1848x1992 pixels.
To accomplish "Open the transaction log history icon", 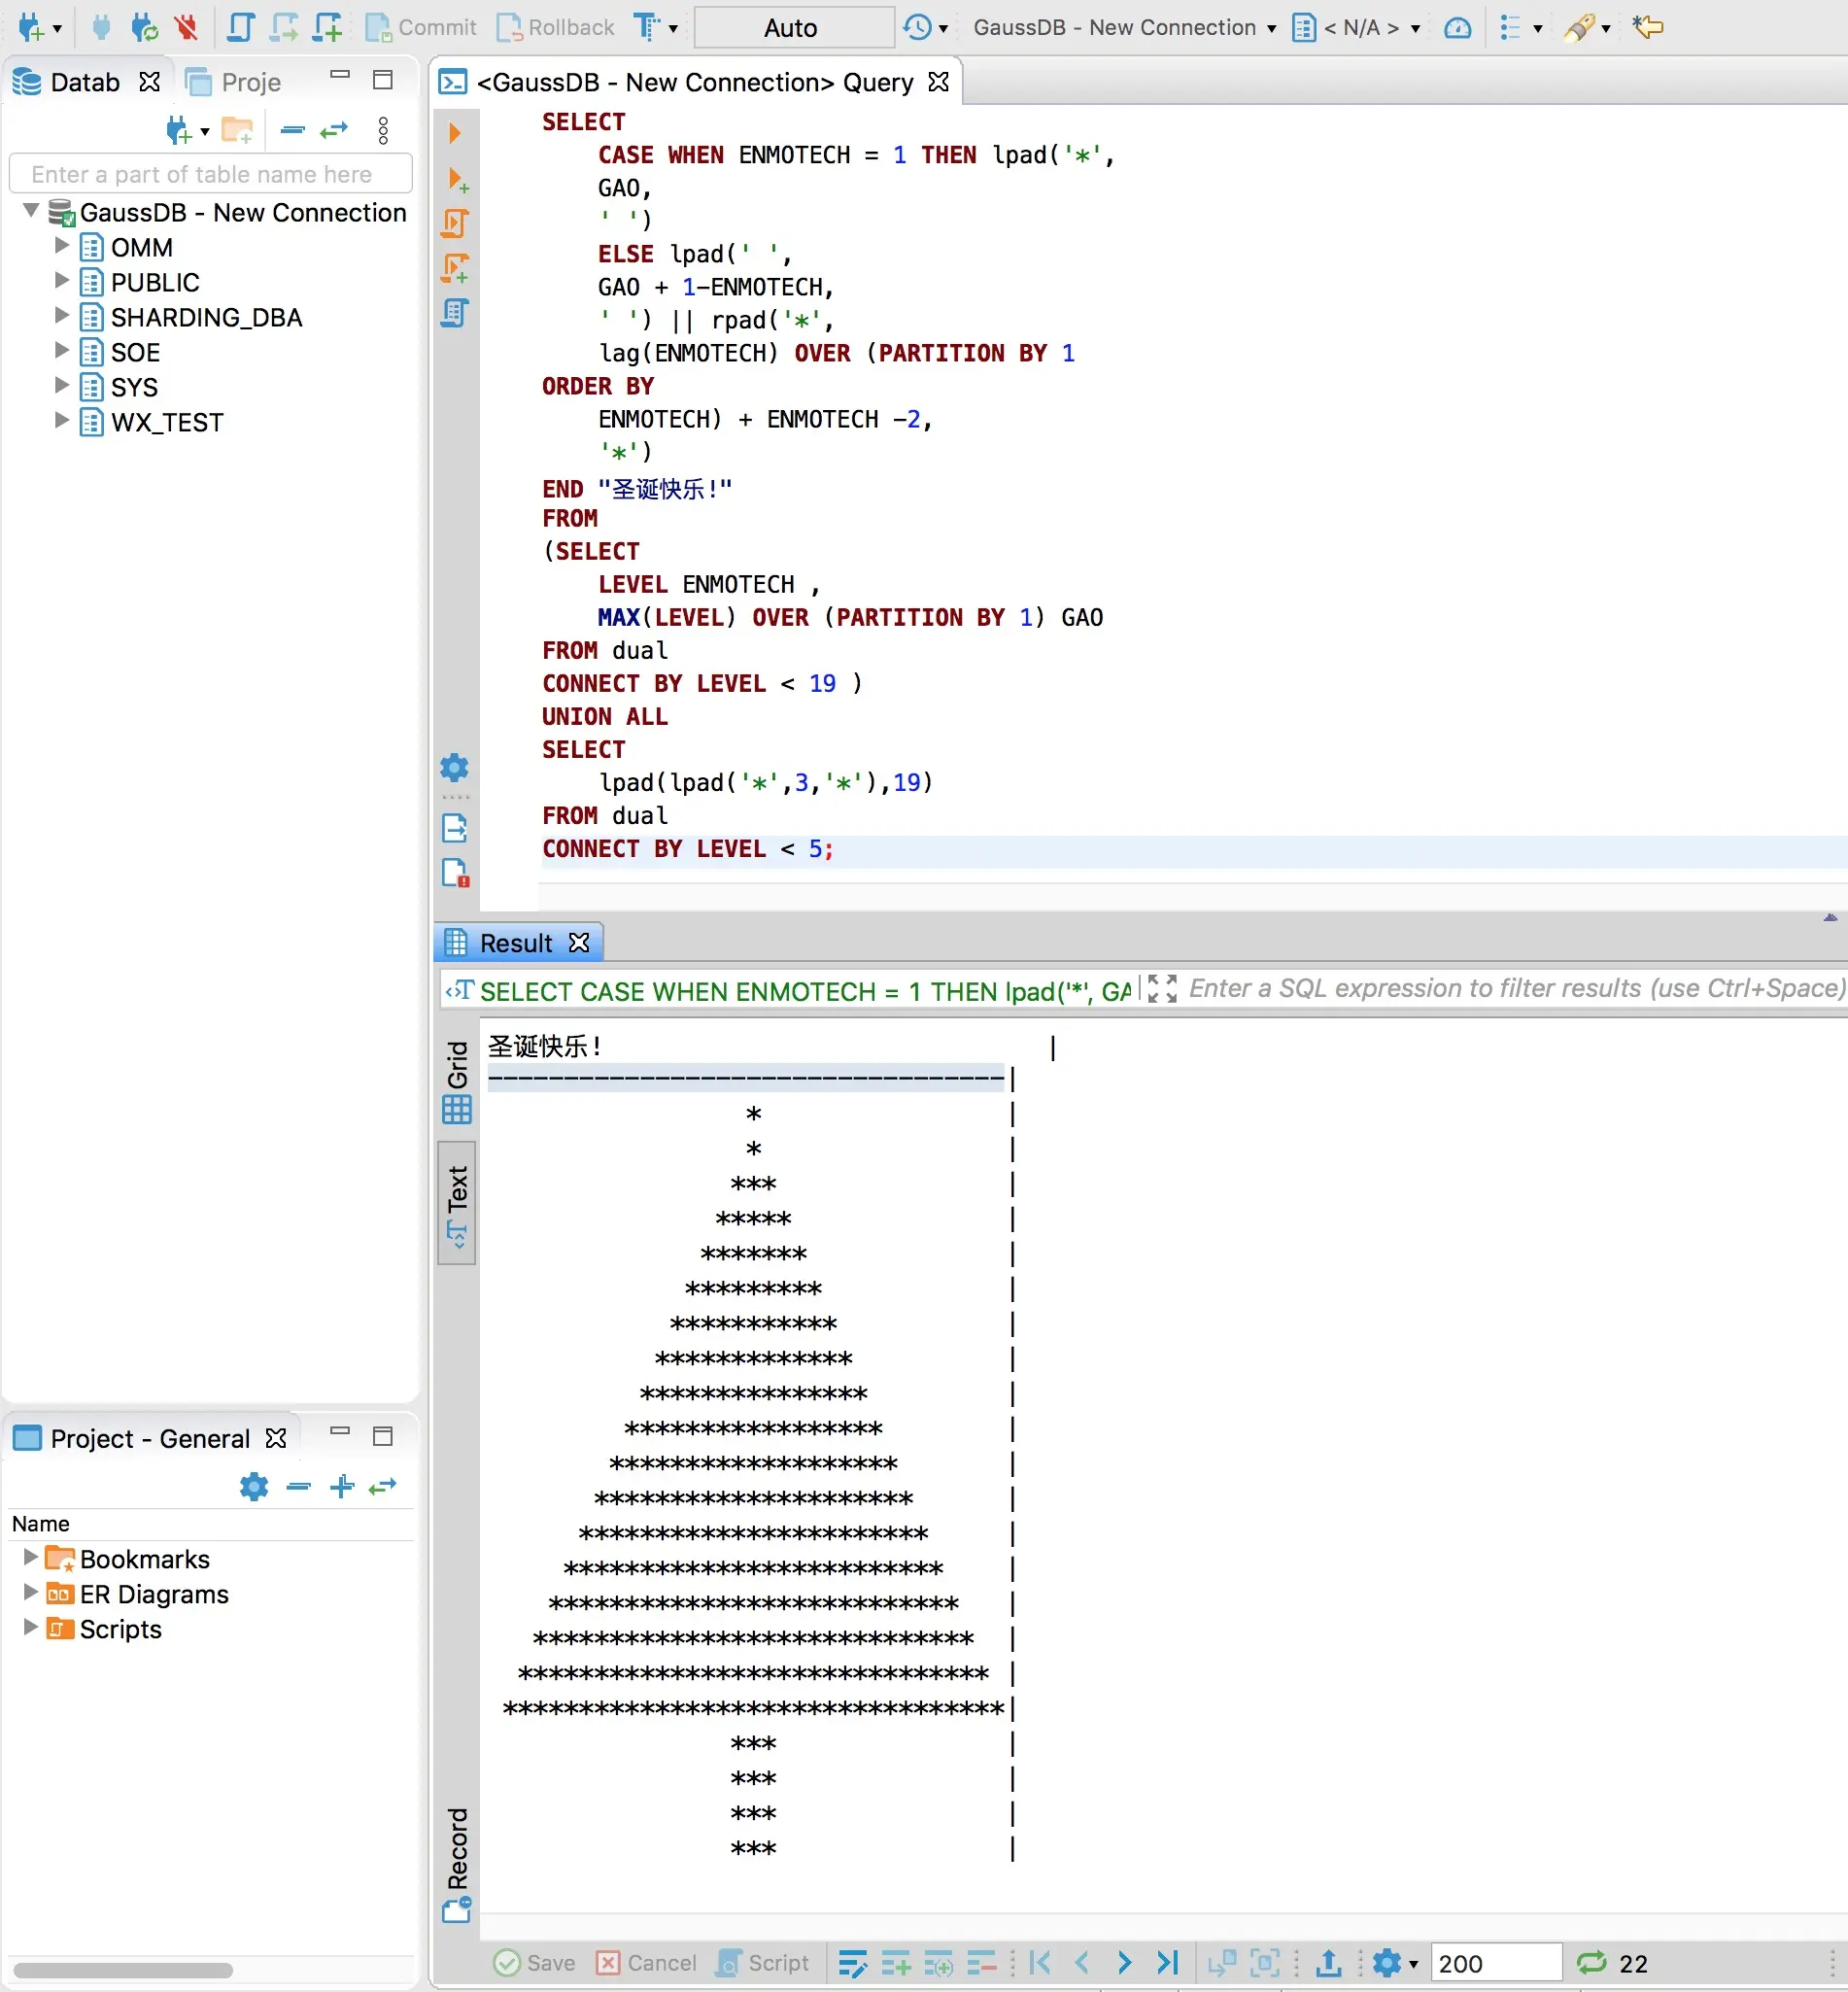I will click(x=917, y=27).
